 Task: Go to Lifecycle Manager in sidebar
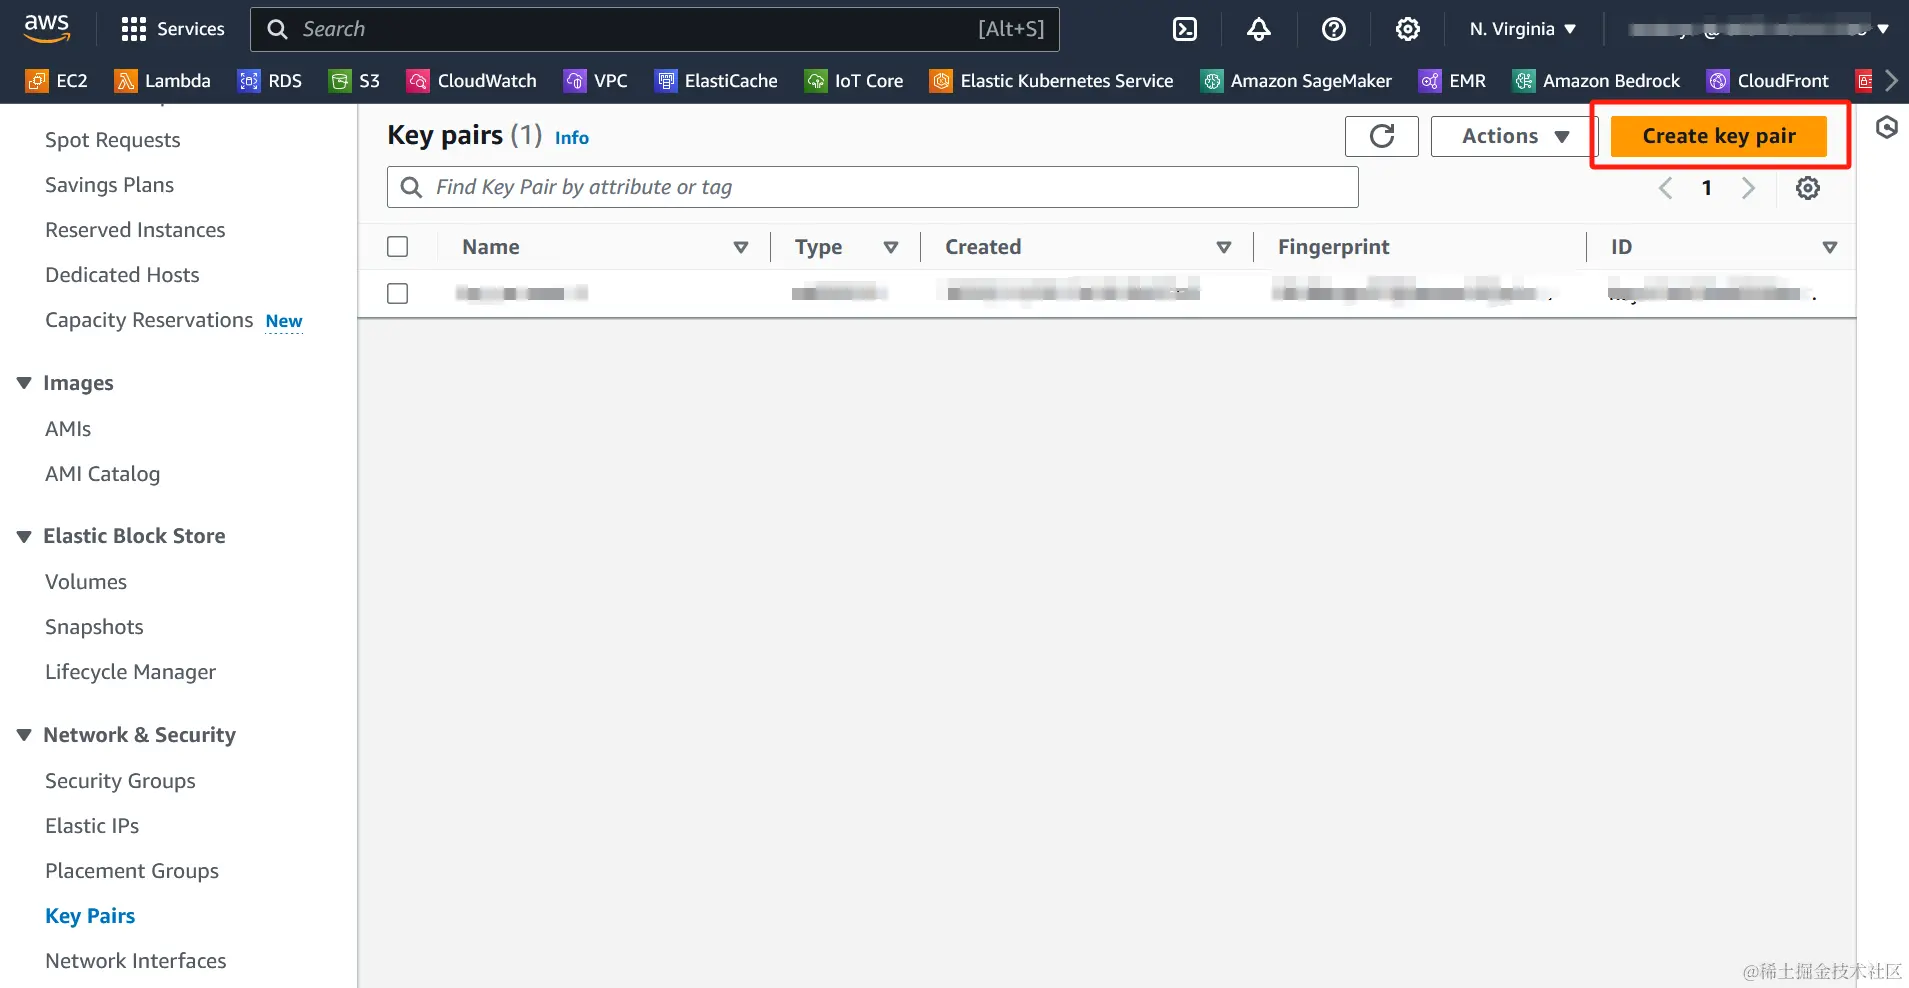click(130, 672)
